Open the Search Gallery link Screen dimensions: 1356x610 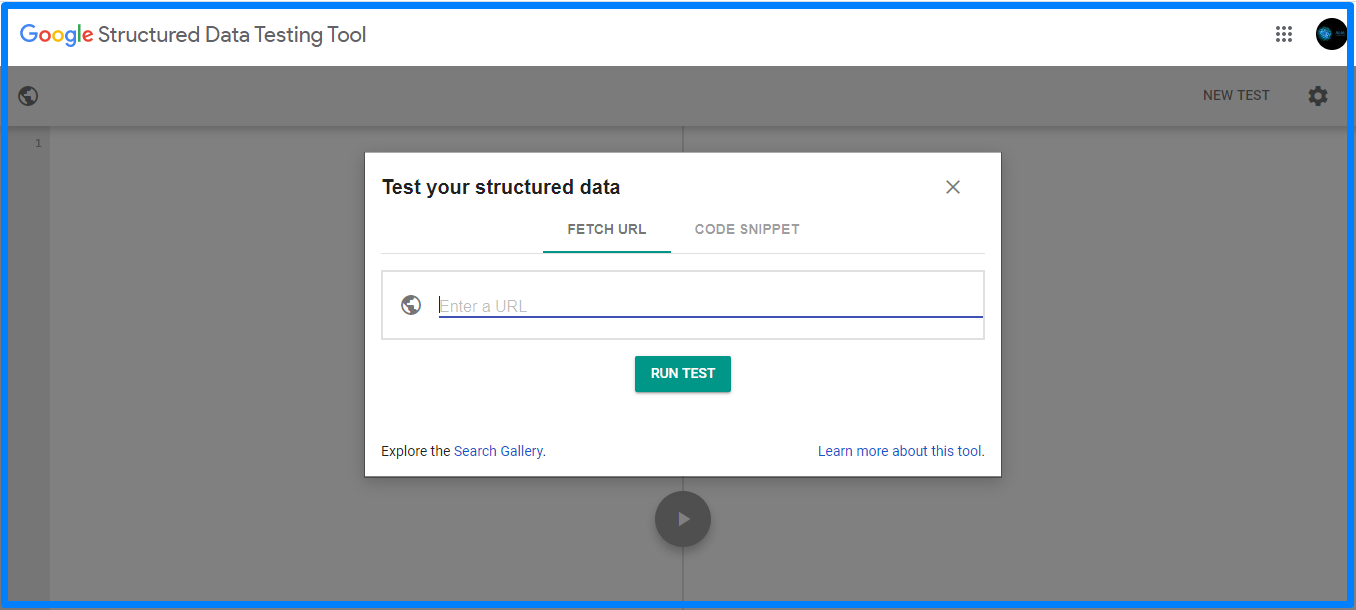[498, 451]
